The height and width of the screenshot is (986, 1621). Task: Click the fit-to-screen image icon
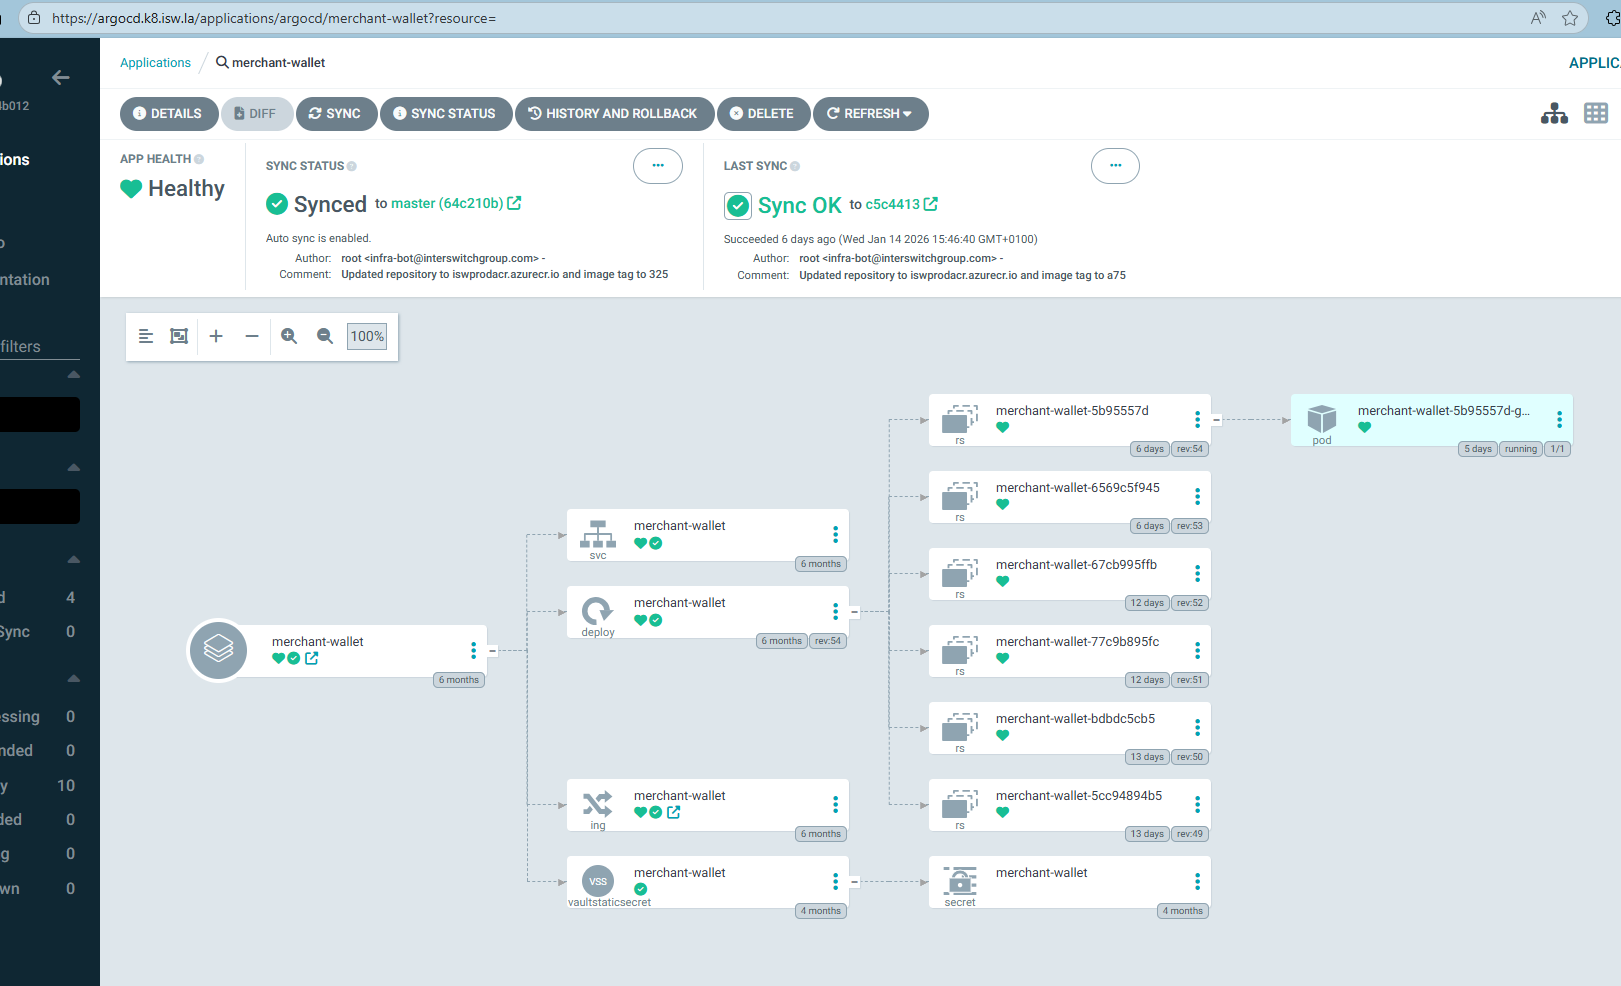179,336
